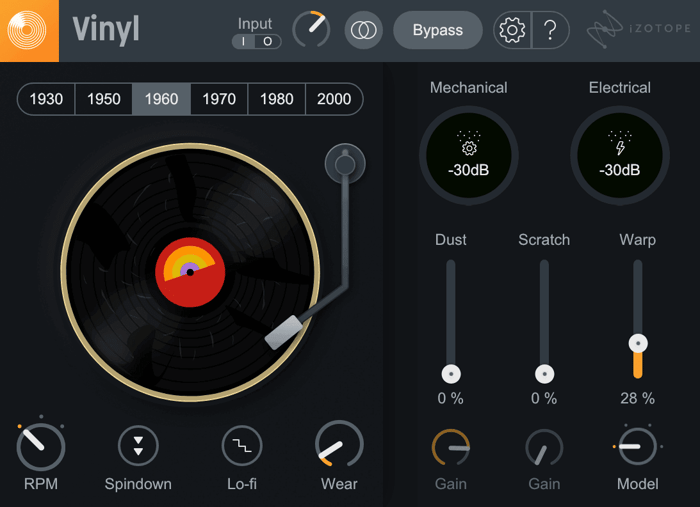Click the RPM selector knob
Image resolution: width=700 pixels, height=507 pixels.
41,446
